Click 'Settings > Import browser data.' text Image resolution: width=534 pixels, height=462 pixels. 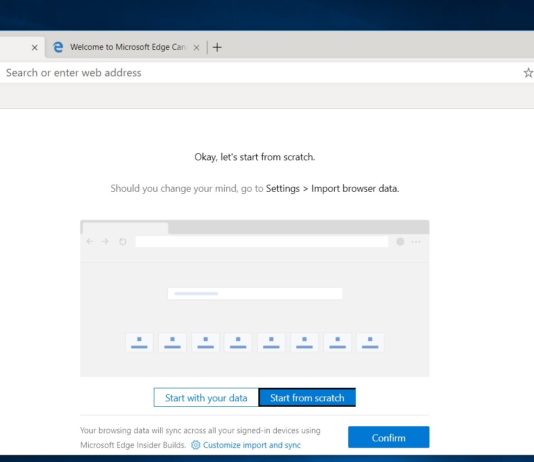click(x=332, y=189)
